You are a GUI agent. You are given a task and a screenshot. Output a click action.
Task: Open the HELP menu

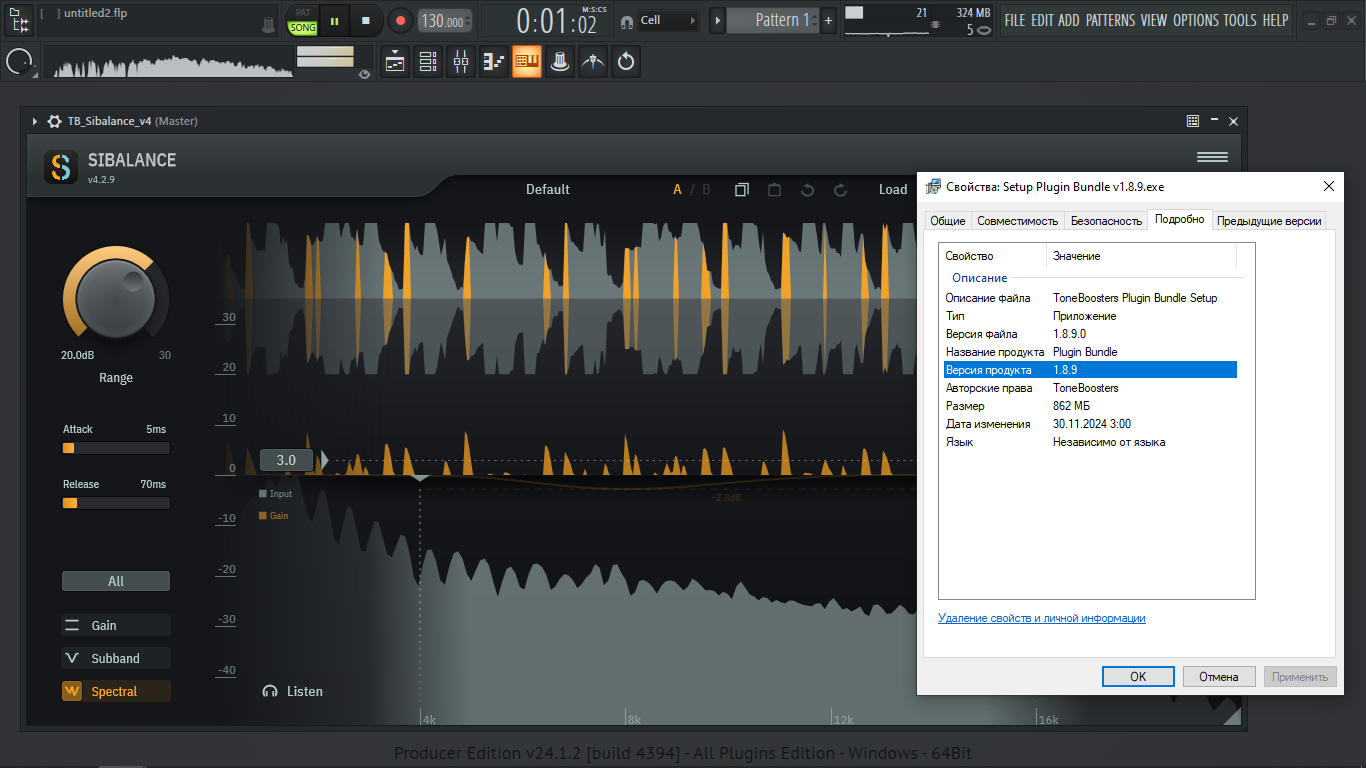tap(1275, 20)
